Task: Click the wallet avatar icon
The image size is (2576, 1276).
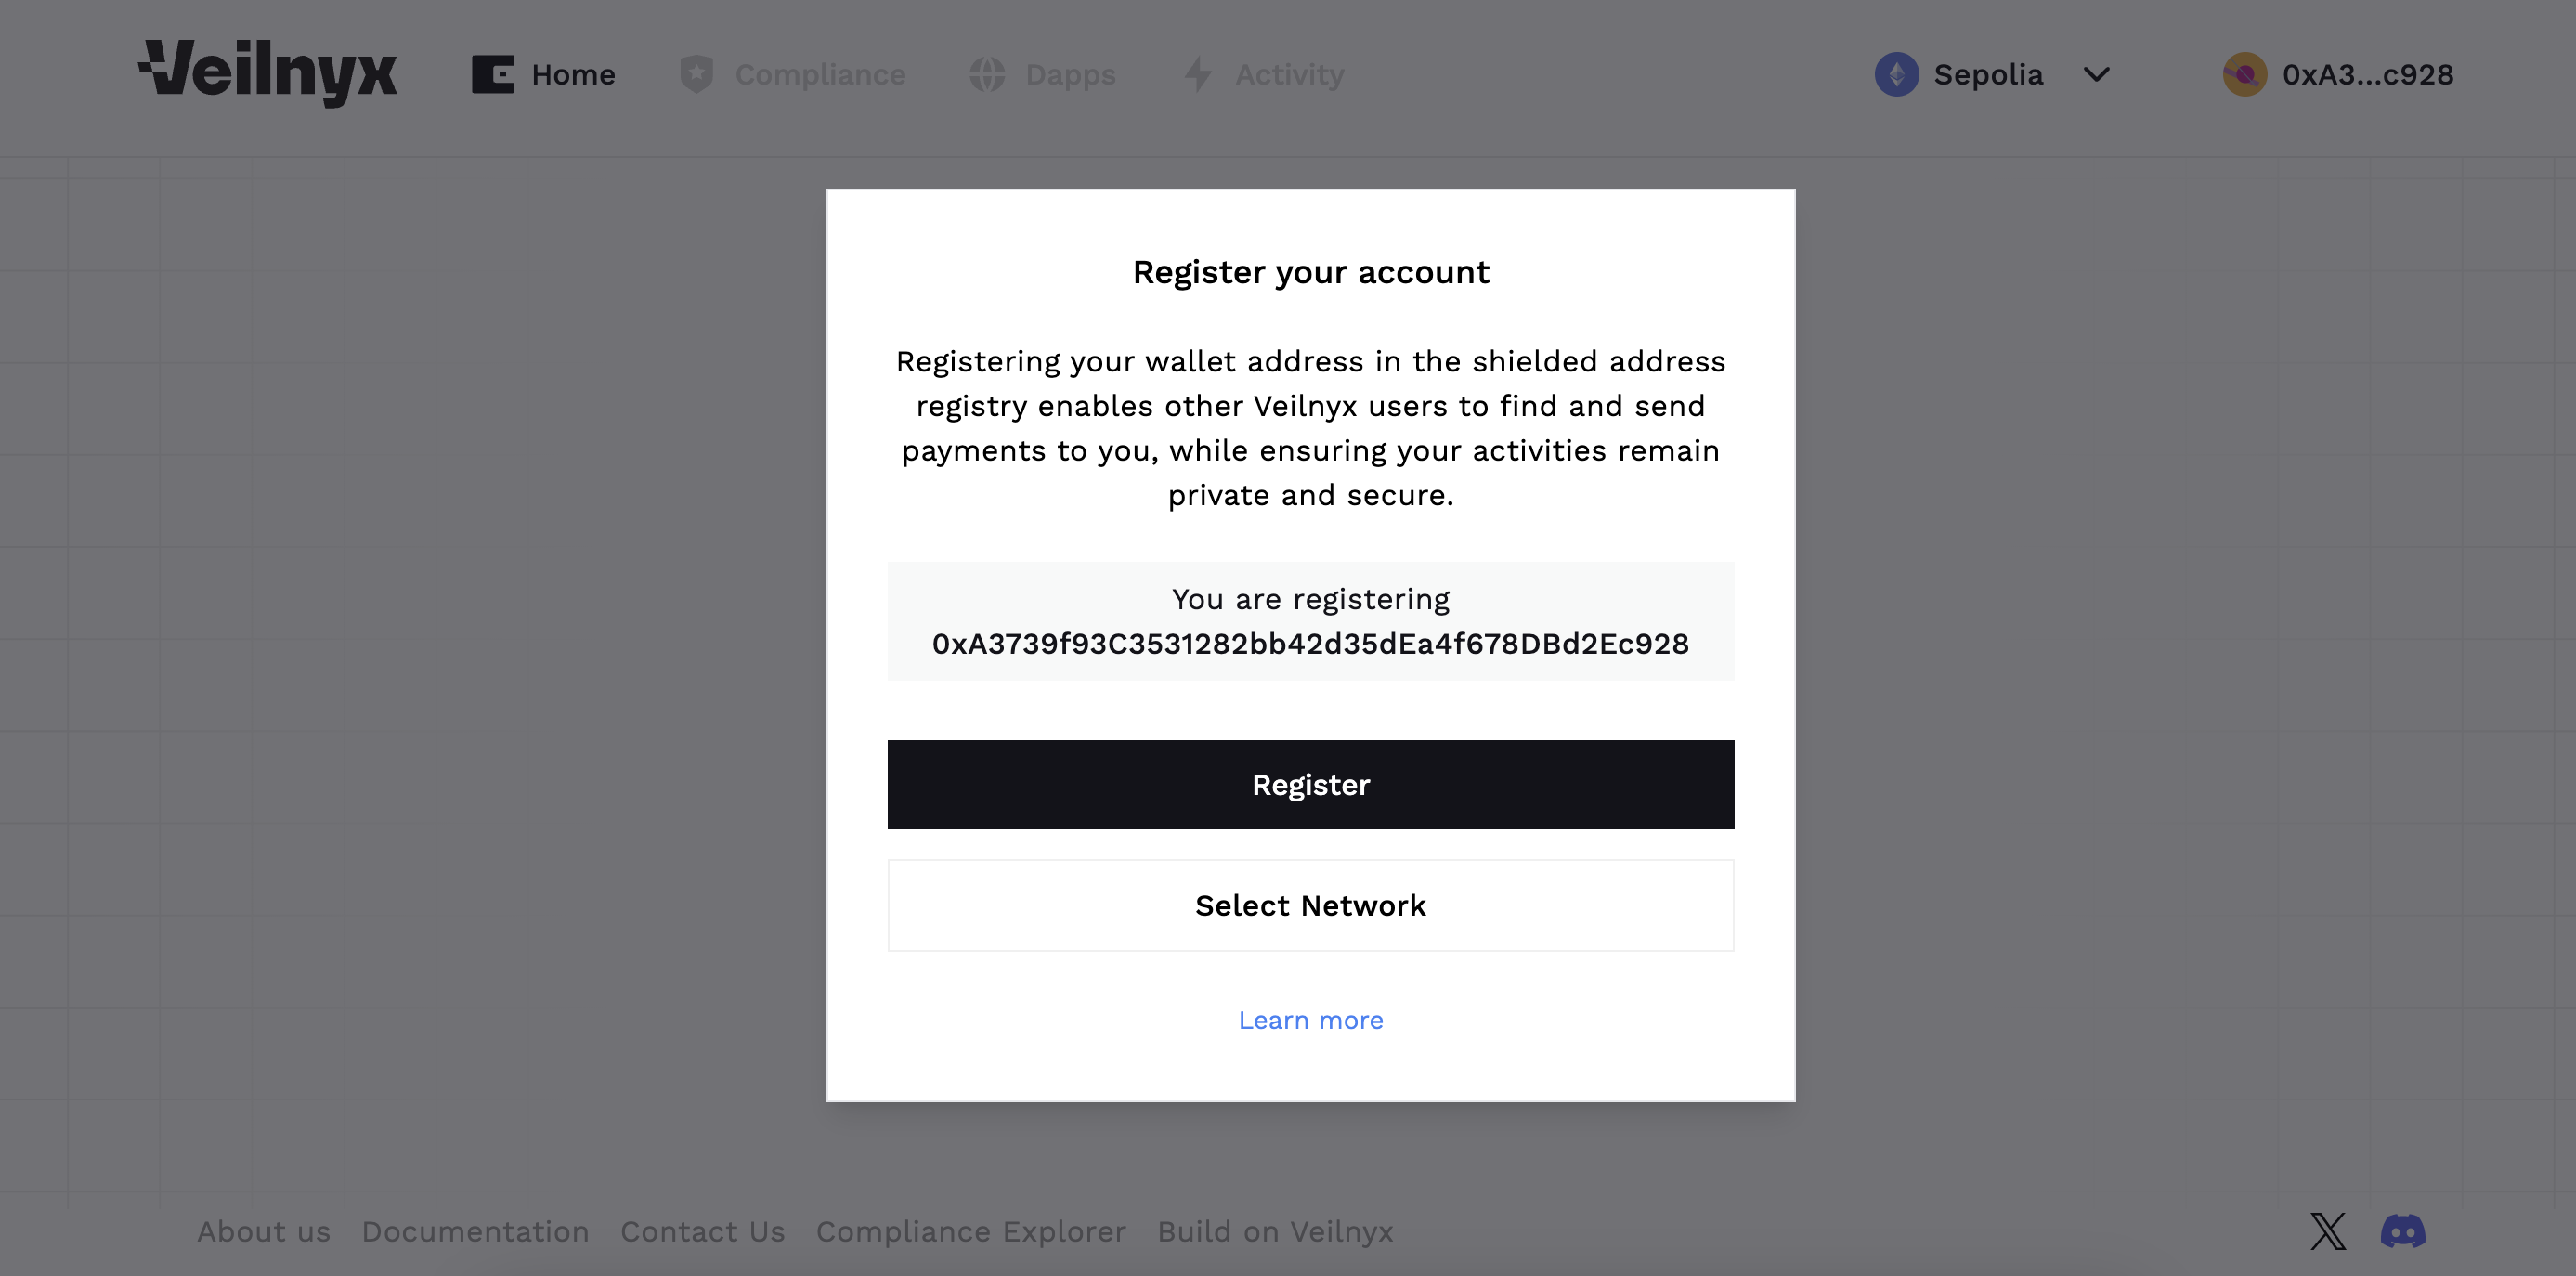Action: (2244, 74)
